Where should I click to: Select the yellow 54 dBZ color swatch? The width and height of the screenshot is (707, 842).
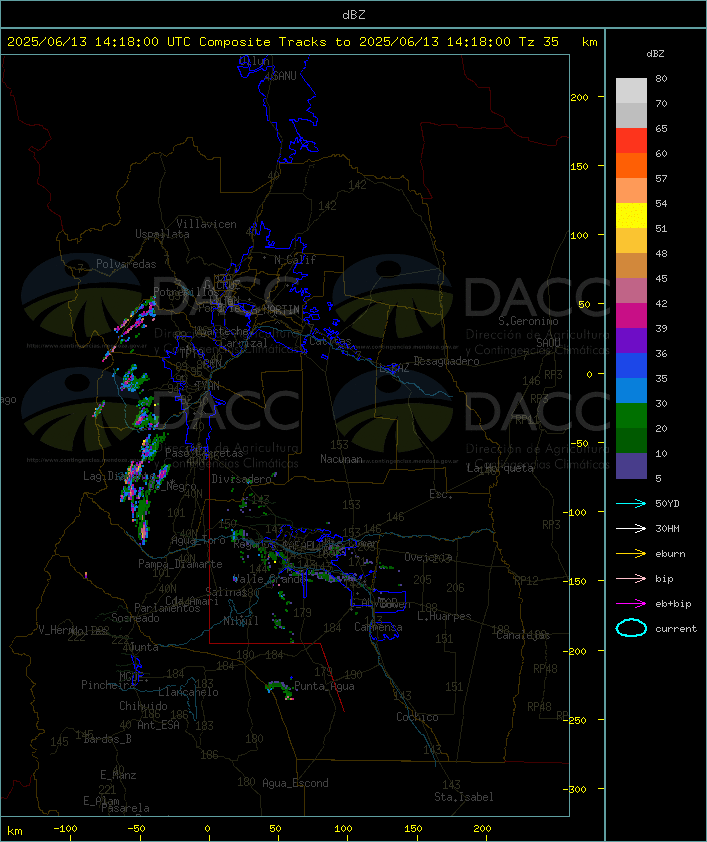[x=631, y=216]
